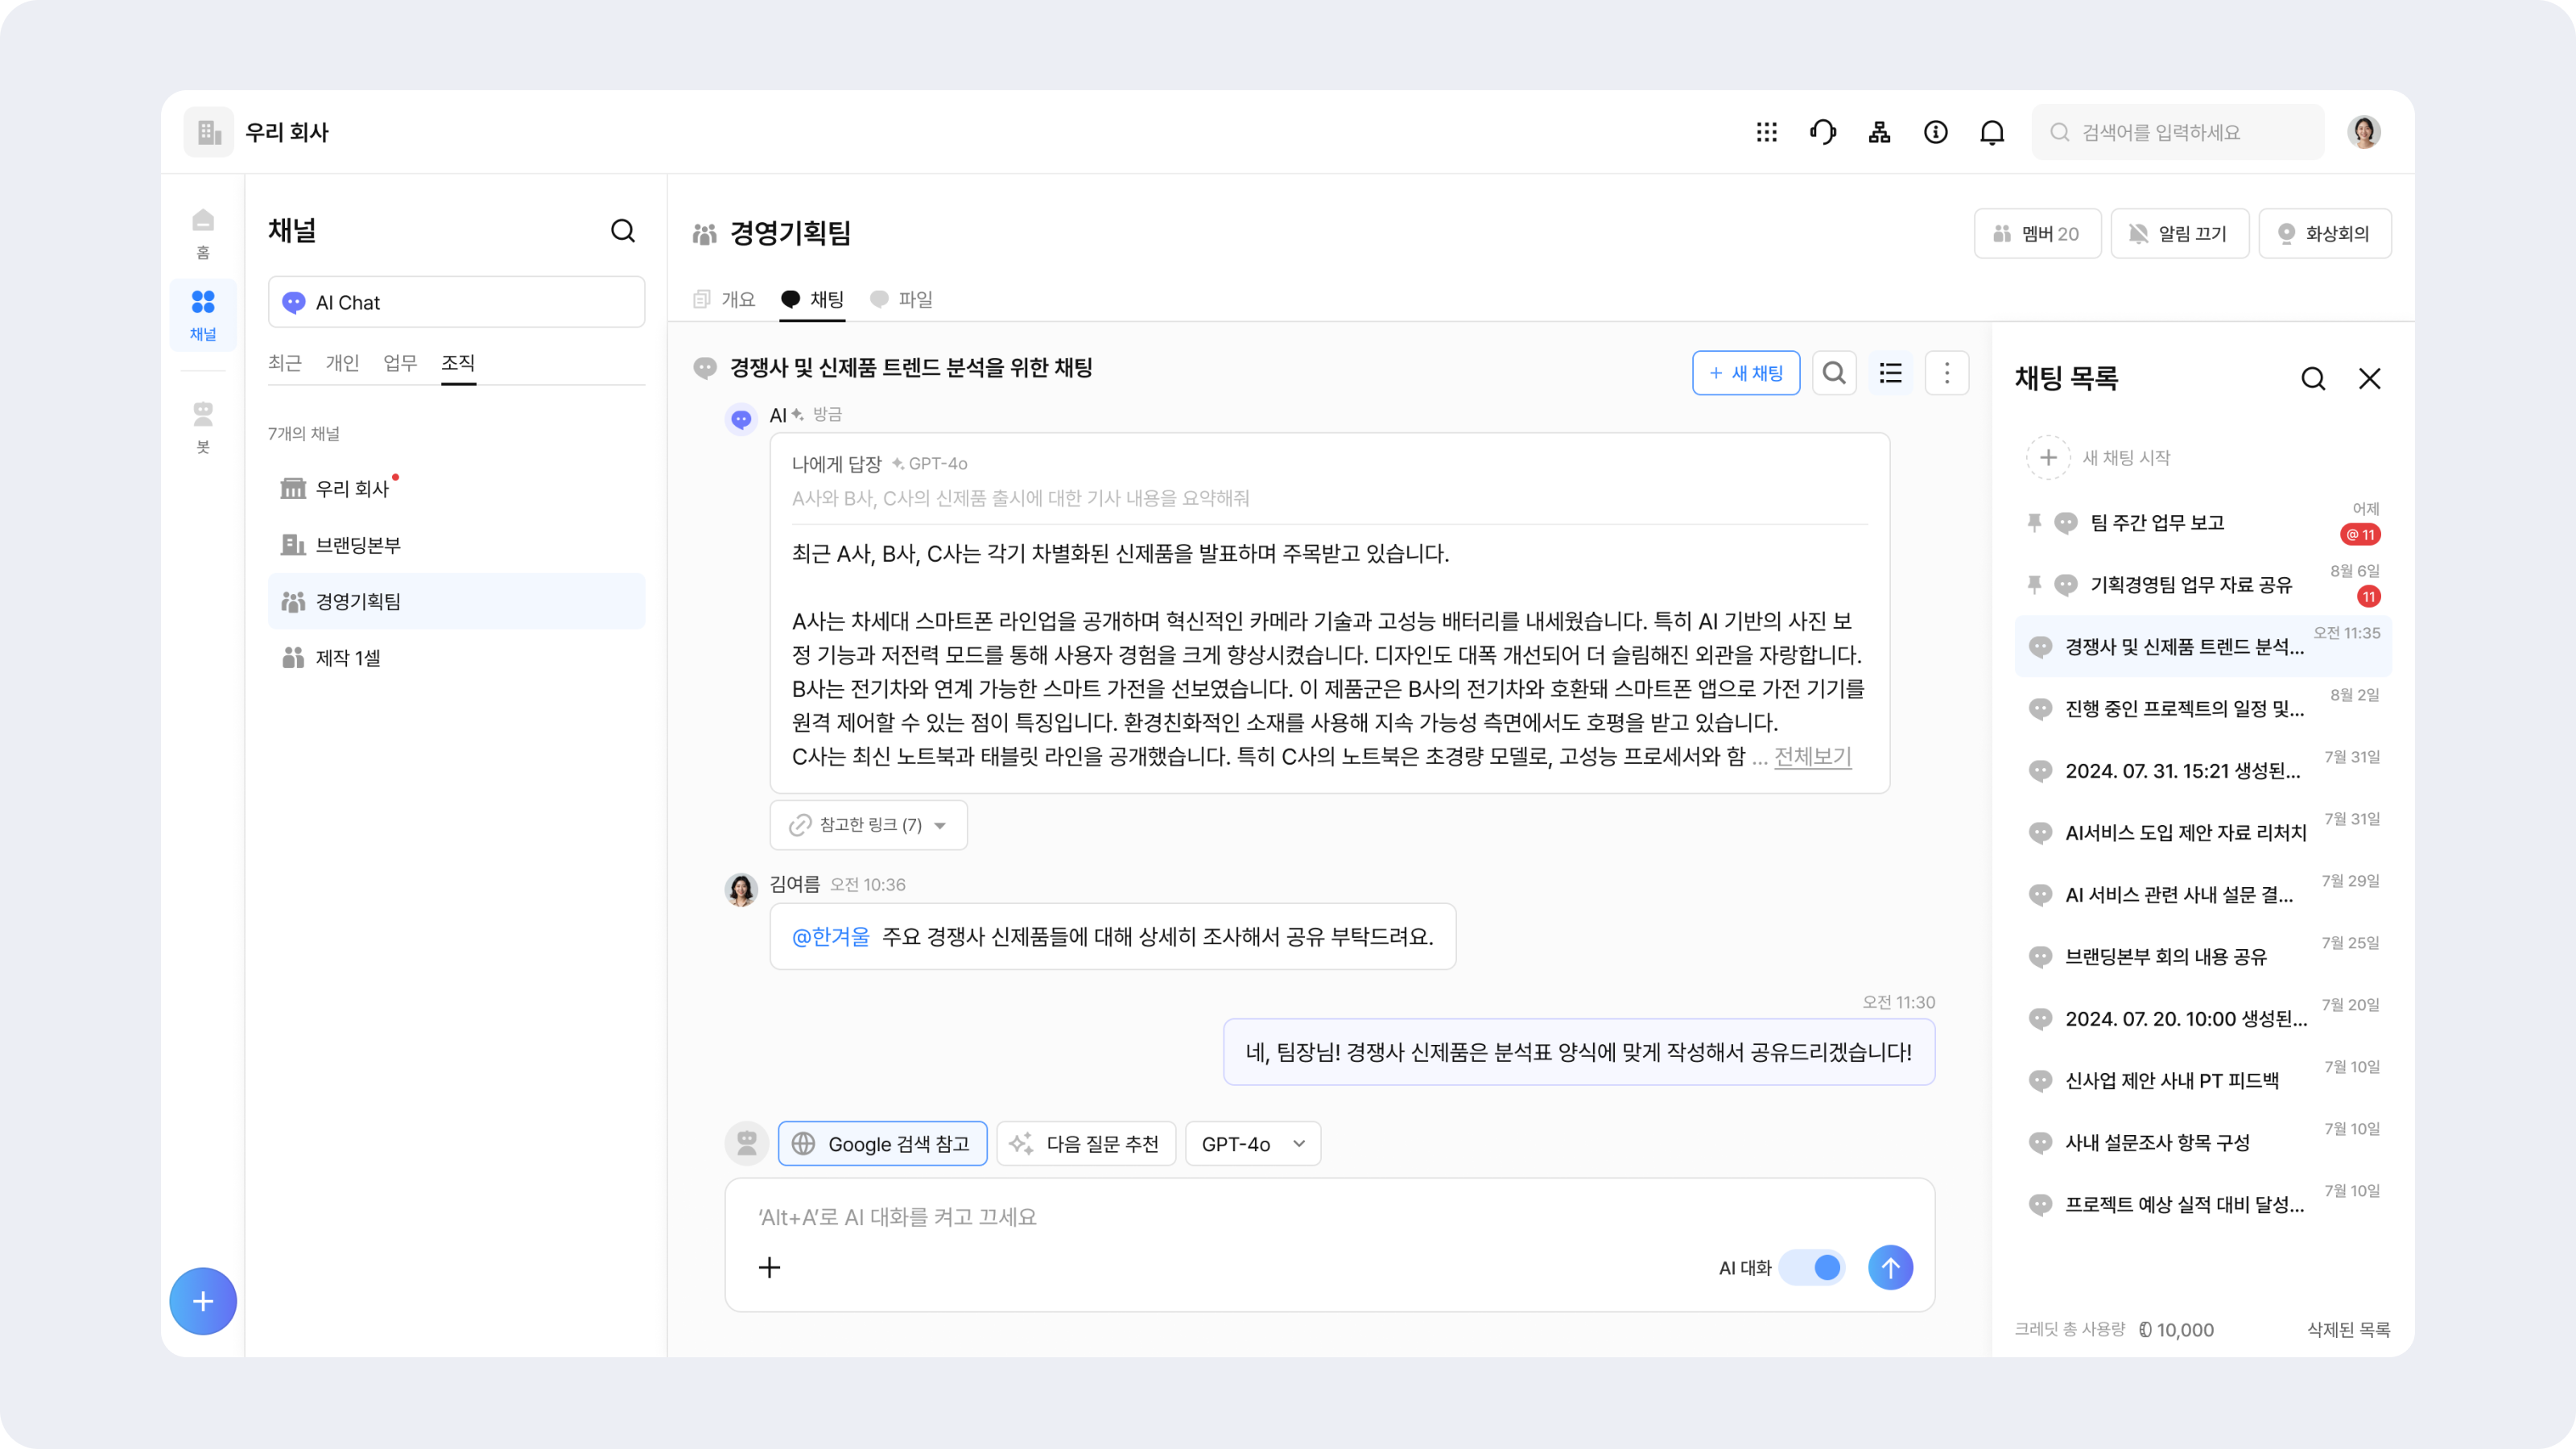Viewport: 2576px width, 1449px height.
Task: Click the 새 채팅 button
Action: (1745, 373)
